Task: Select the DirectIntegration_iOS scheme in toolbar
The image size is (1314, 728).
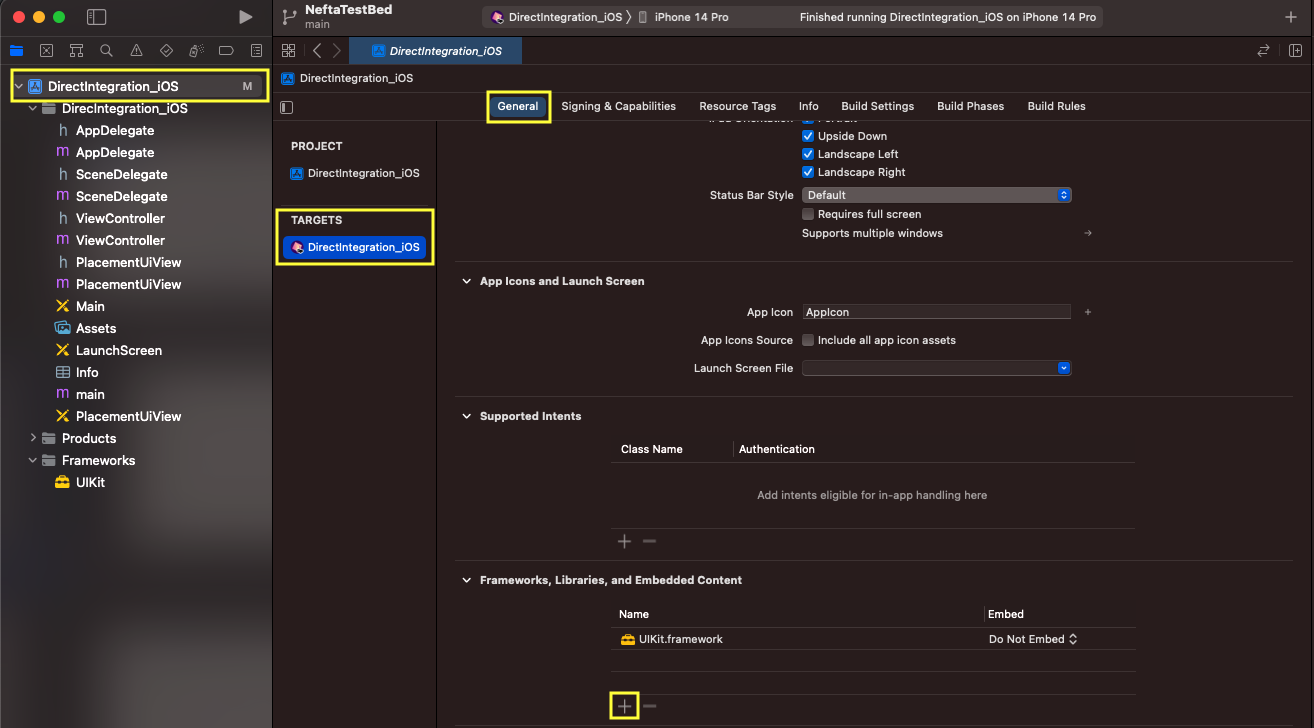Action: pyautogui.click(x=556, y=17)
